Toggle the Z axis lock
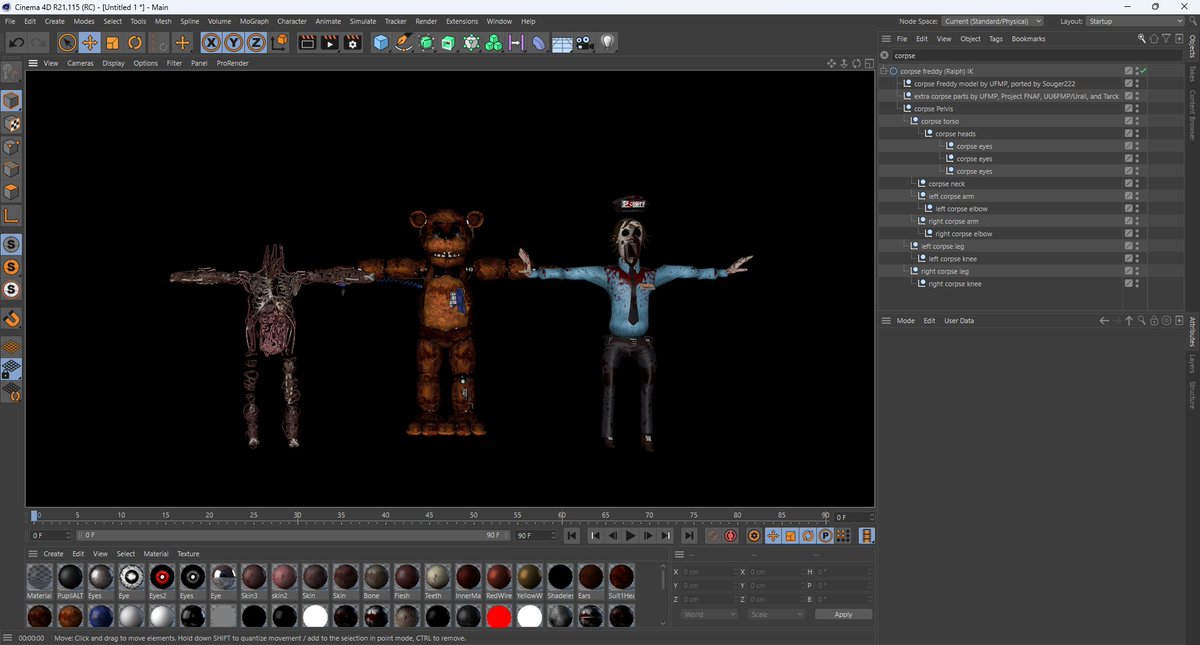Viewport: 1200px width, 645px height. click(256, 42)
